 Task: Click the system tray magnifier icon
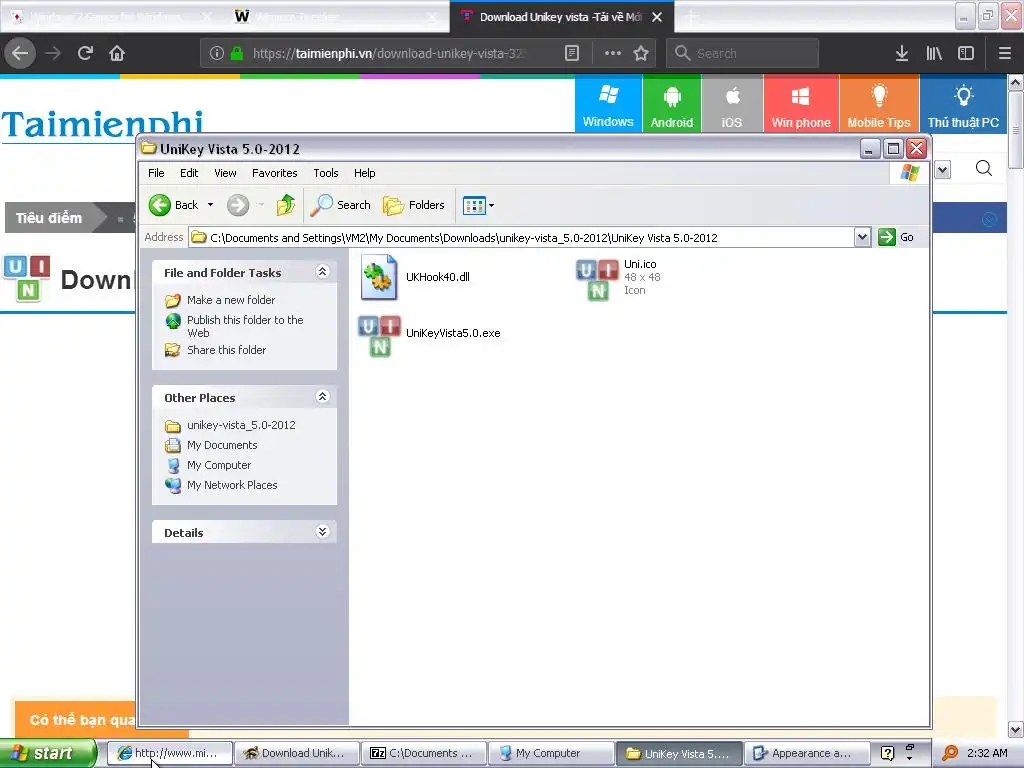(x=950, y=753)
